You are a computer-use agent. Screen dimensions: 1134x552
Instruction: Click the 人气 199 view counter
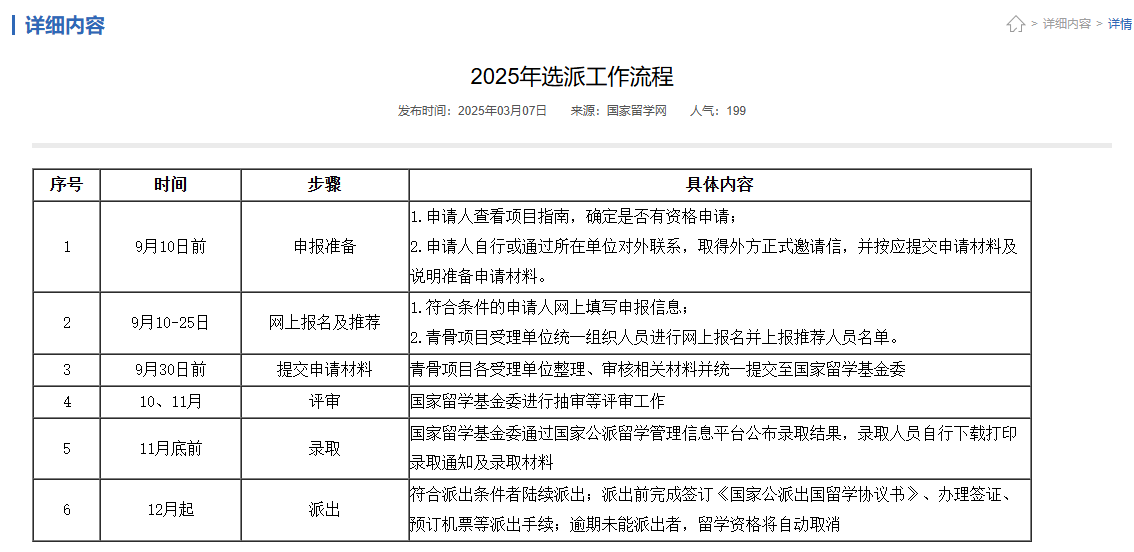pyautogui.click(x=717, y=111)
